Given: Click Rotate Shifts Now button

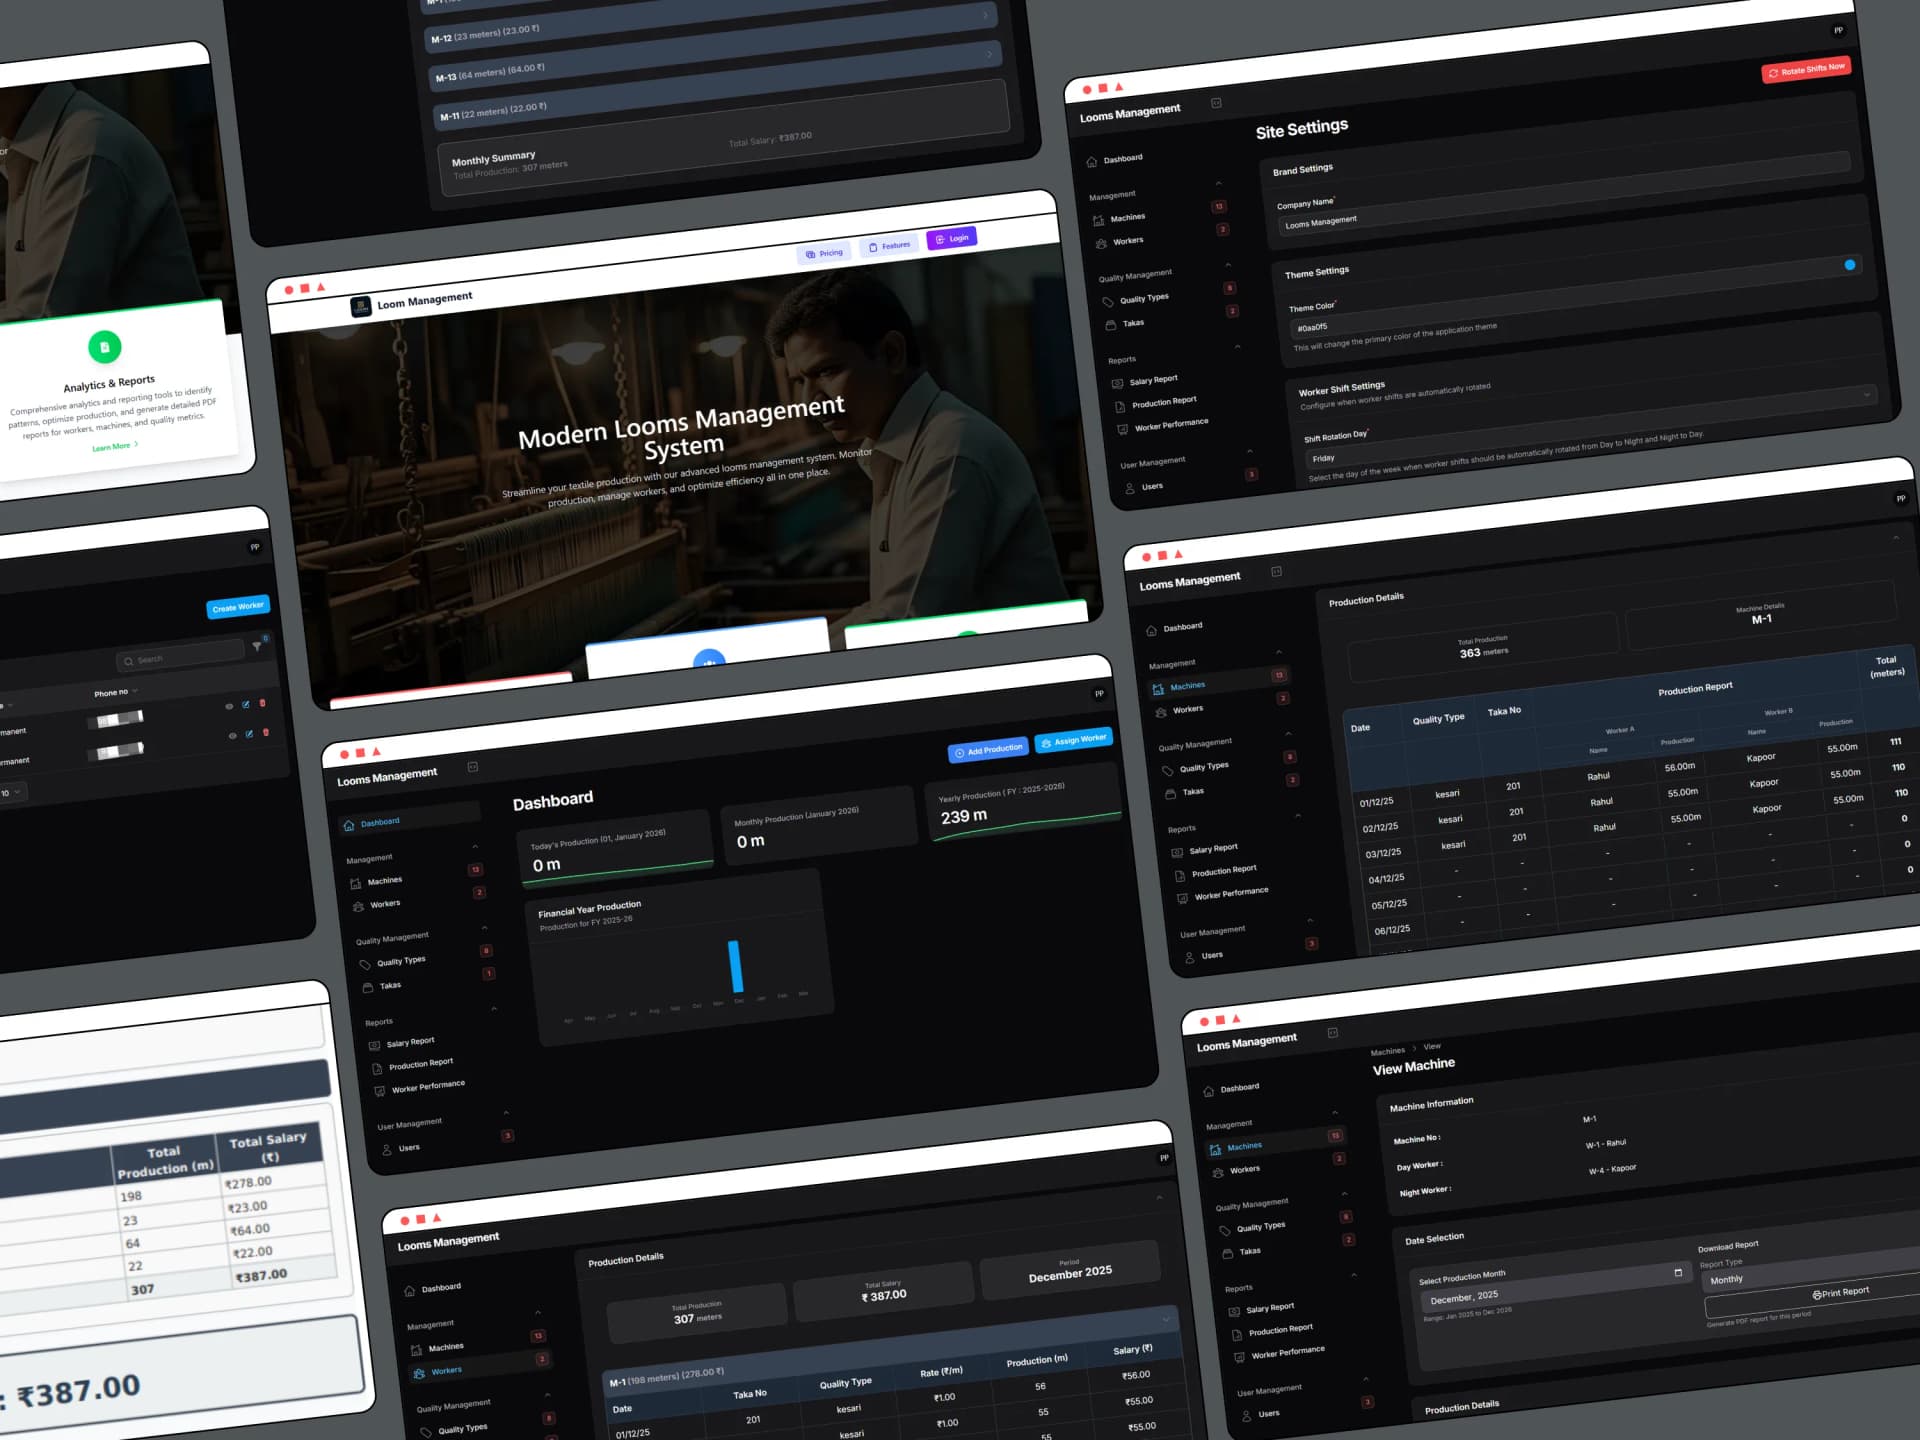Looking at the screenshot, I should [1806, 70].
